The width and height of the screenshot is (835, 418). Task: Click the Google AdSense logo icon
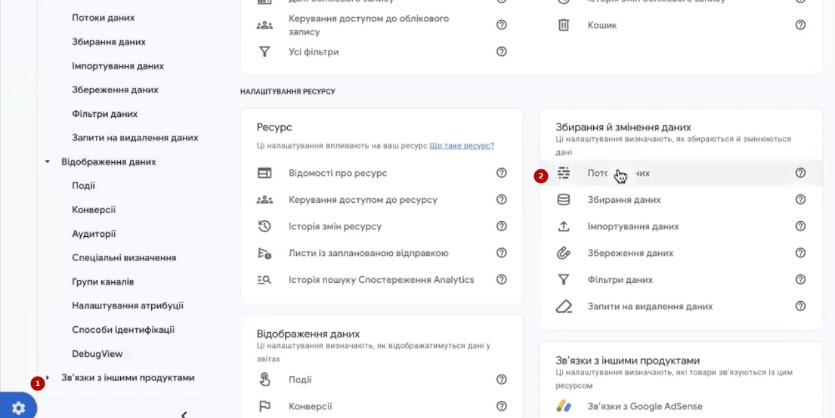pyautogui.click(x=564, y=408)
